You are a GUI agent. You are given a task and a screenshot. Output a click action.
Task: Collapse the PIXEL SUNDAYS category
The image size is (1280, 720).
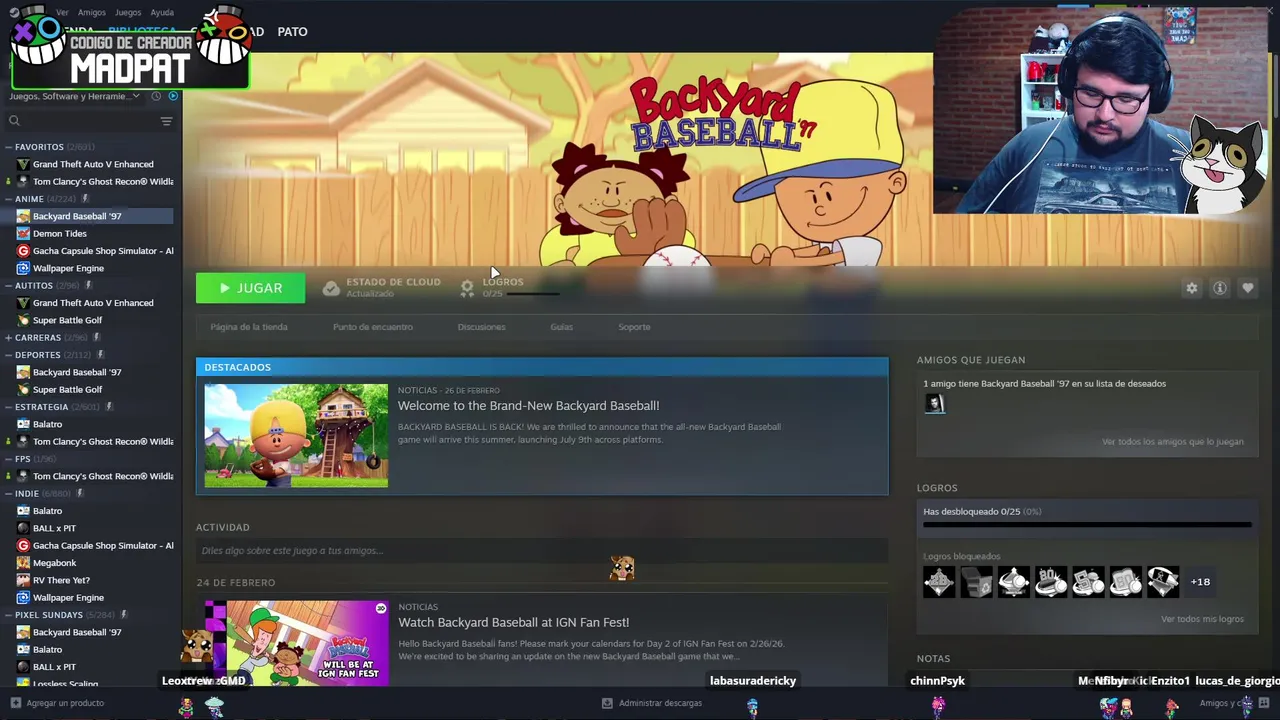(9, 615)
